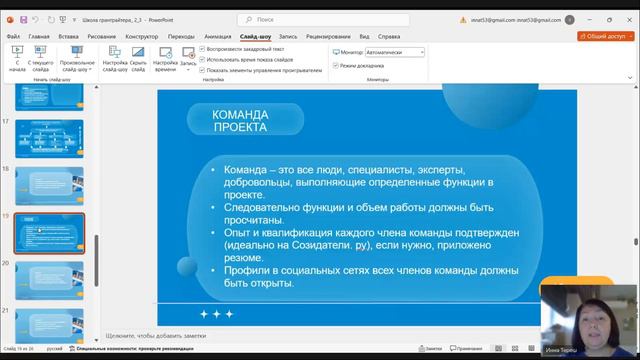Select slide 19 thumbnail
Image resolution: width=640 pixels, height=360 pixels.
pos(49,233)
